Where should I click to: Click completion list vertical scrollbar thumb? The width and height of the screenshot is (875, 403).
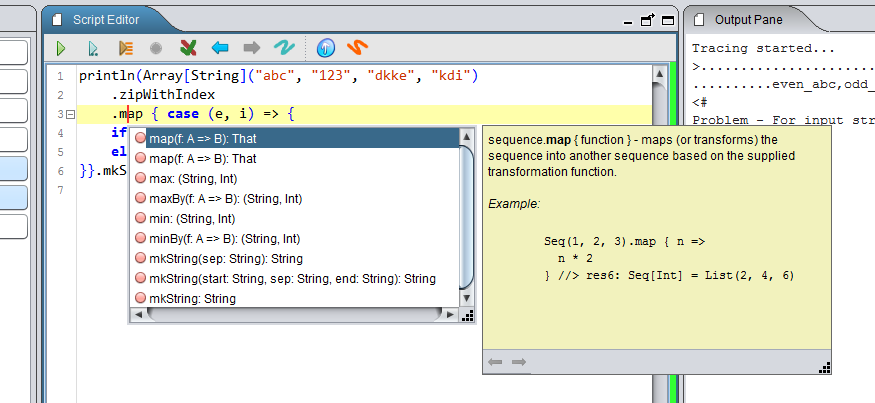(467, 218)
